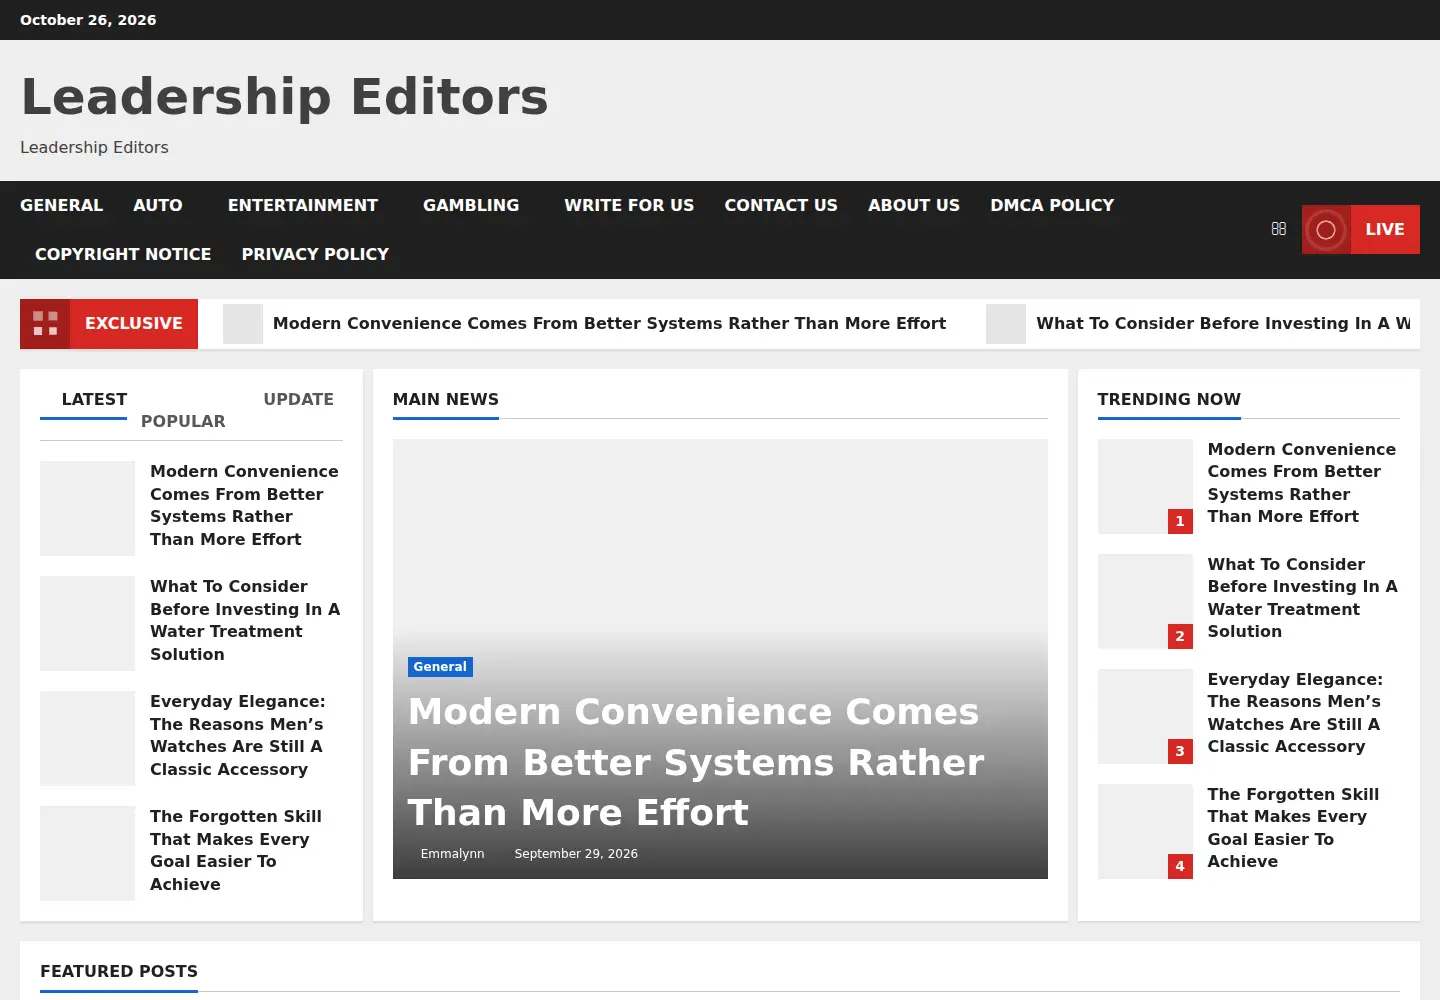Image resolution: width=1440 pixels, height=1000 pixels.
Task: Click the blue General category badge
Action: 440,667
